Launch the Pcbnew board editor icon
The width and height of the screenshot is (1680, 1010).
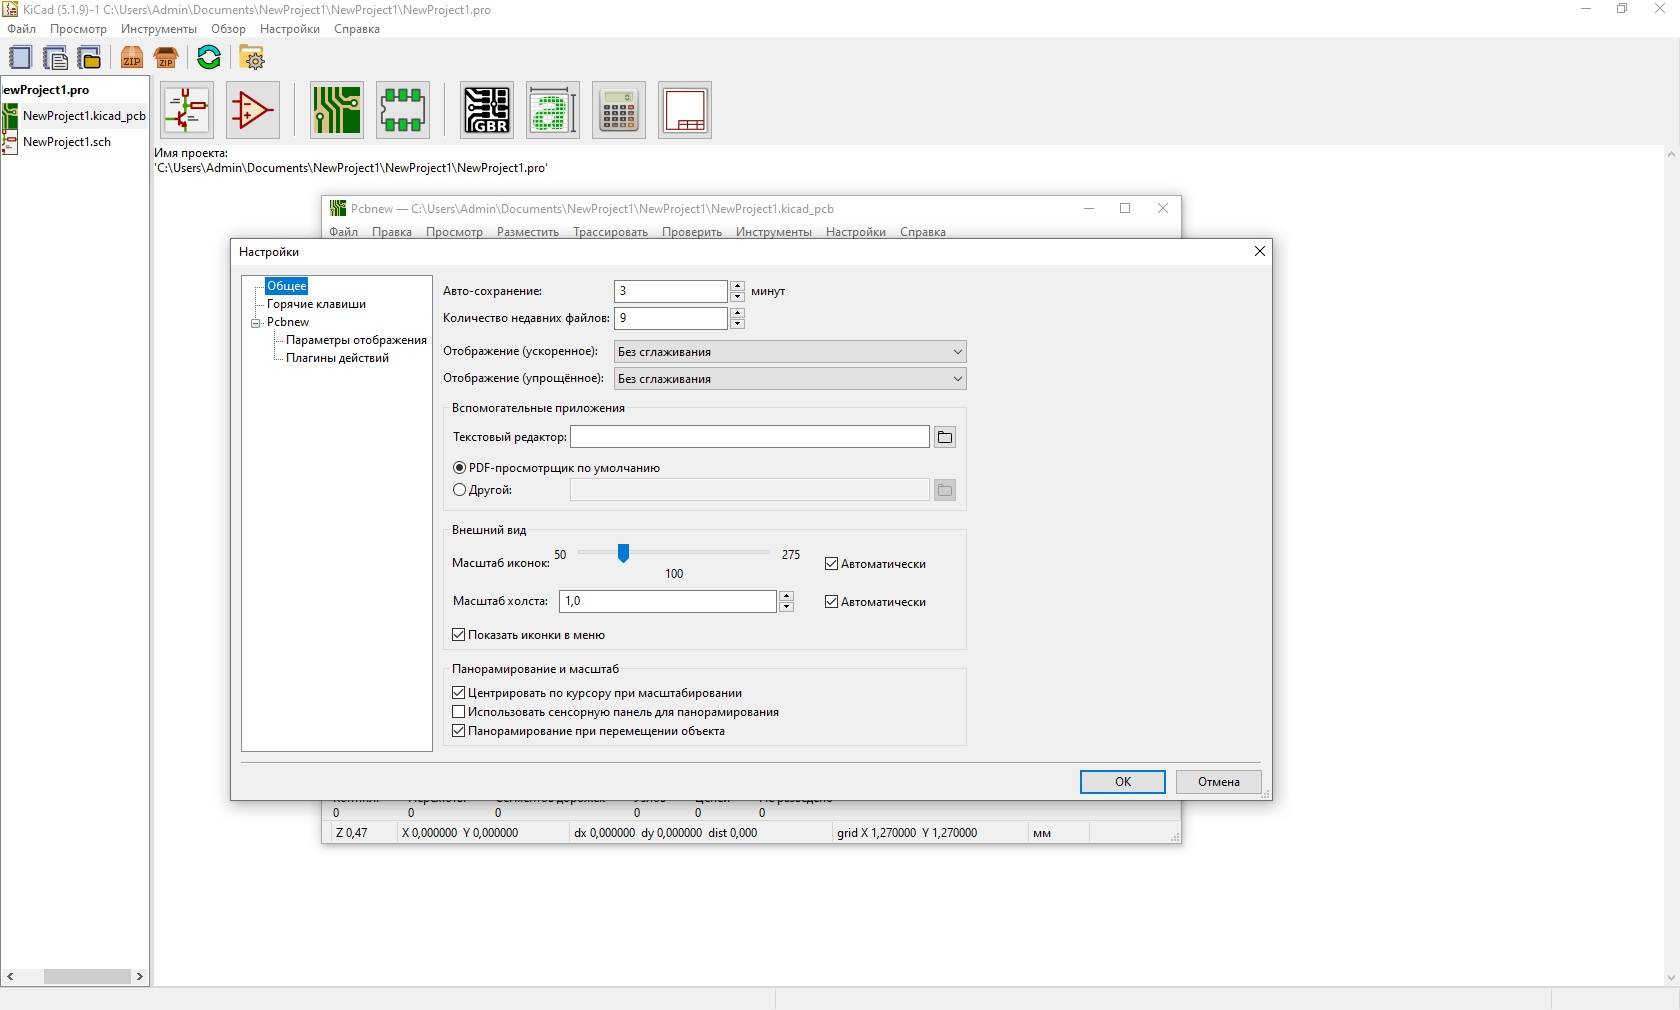coord(337,110)
